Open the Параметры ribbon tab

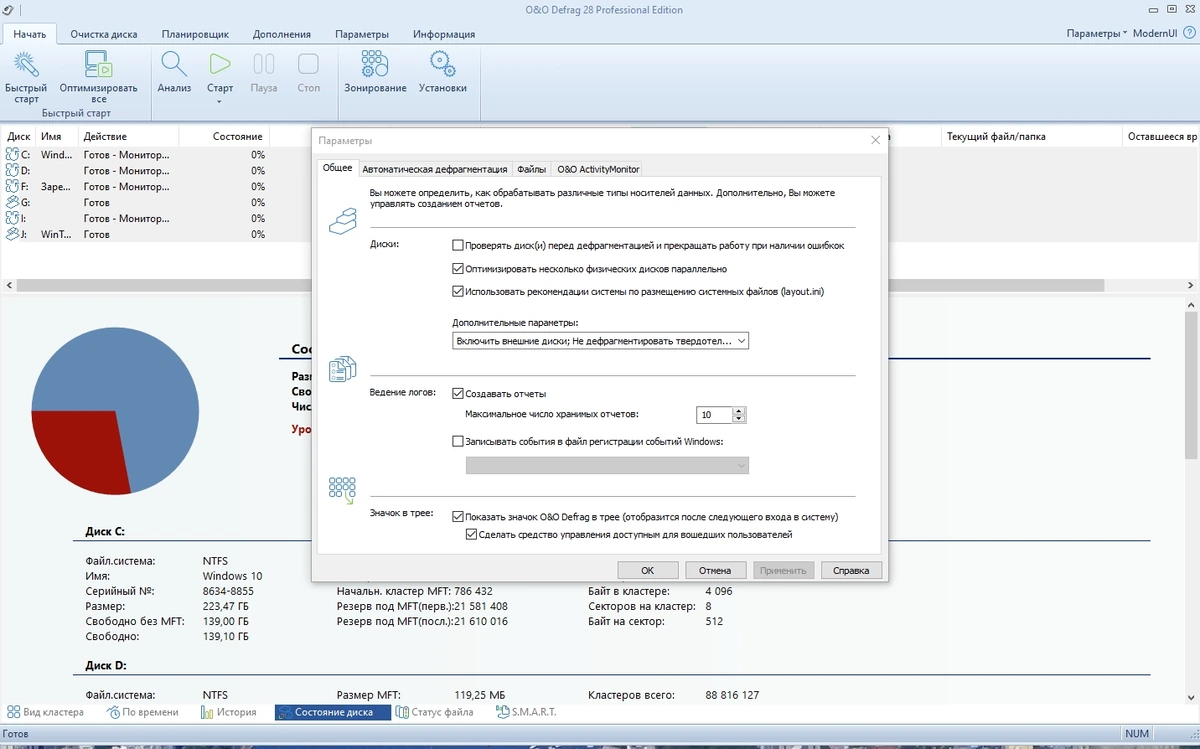click(x=362, y=34)
